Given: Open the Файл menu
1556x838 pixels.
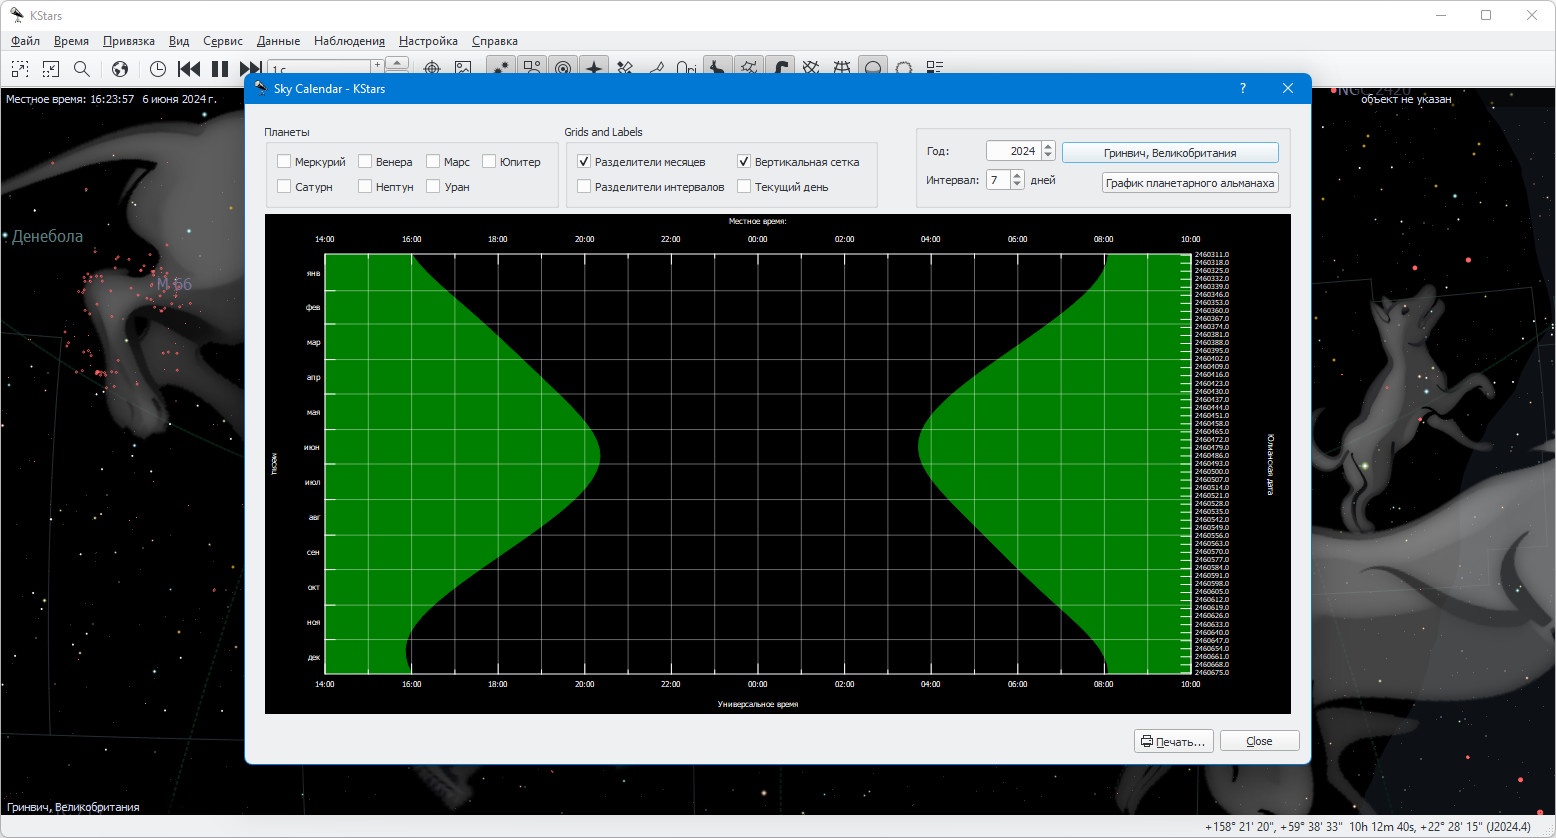Looking at the screenshot, I should click(x=25, y=41).
